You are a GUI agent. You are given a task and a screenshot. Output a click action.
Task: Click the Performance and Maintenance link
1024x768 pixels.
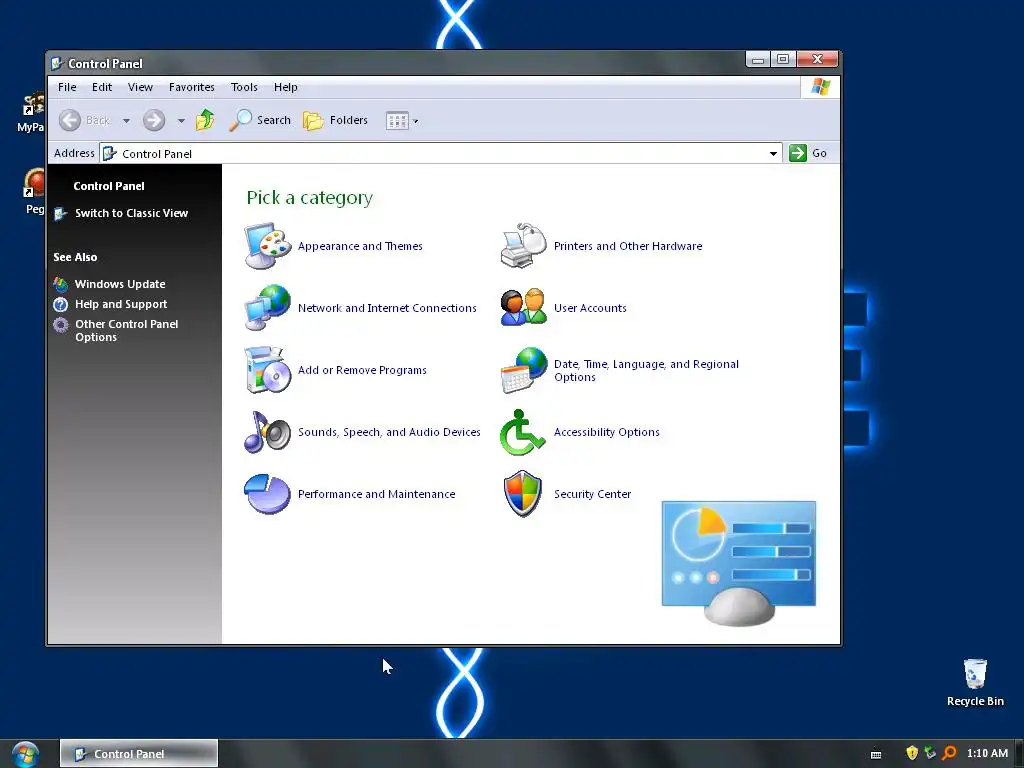[x=377, y=494]
